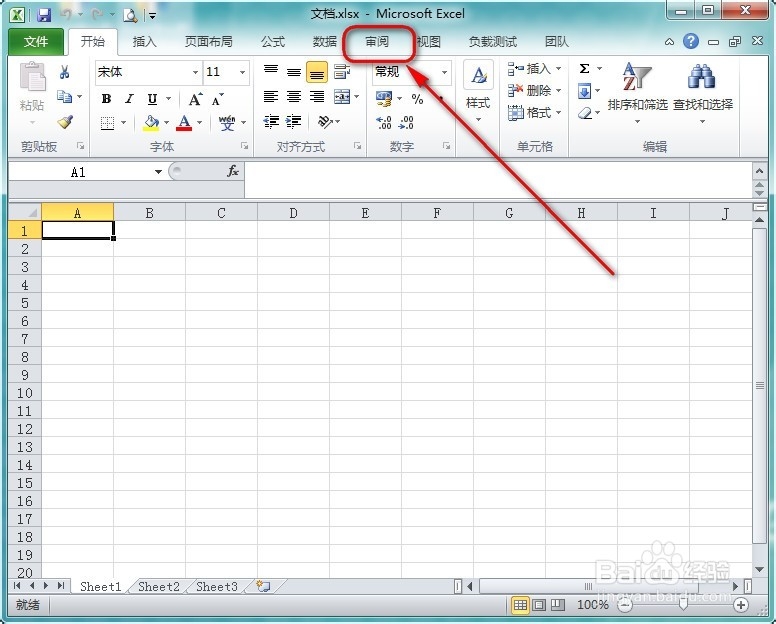Viewport: 776px width, 624px height.
Task: Toggle bottom vertical alignment (highlighted)
Action: point(317,72)
